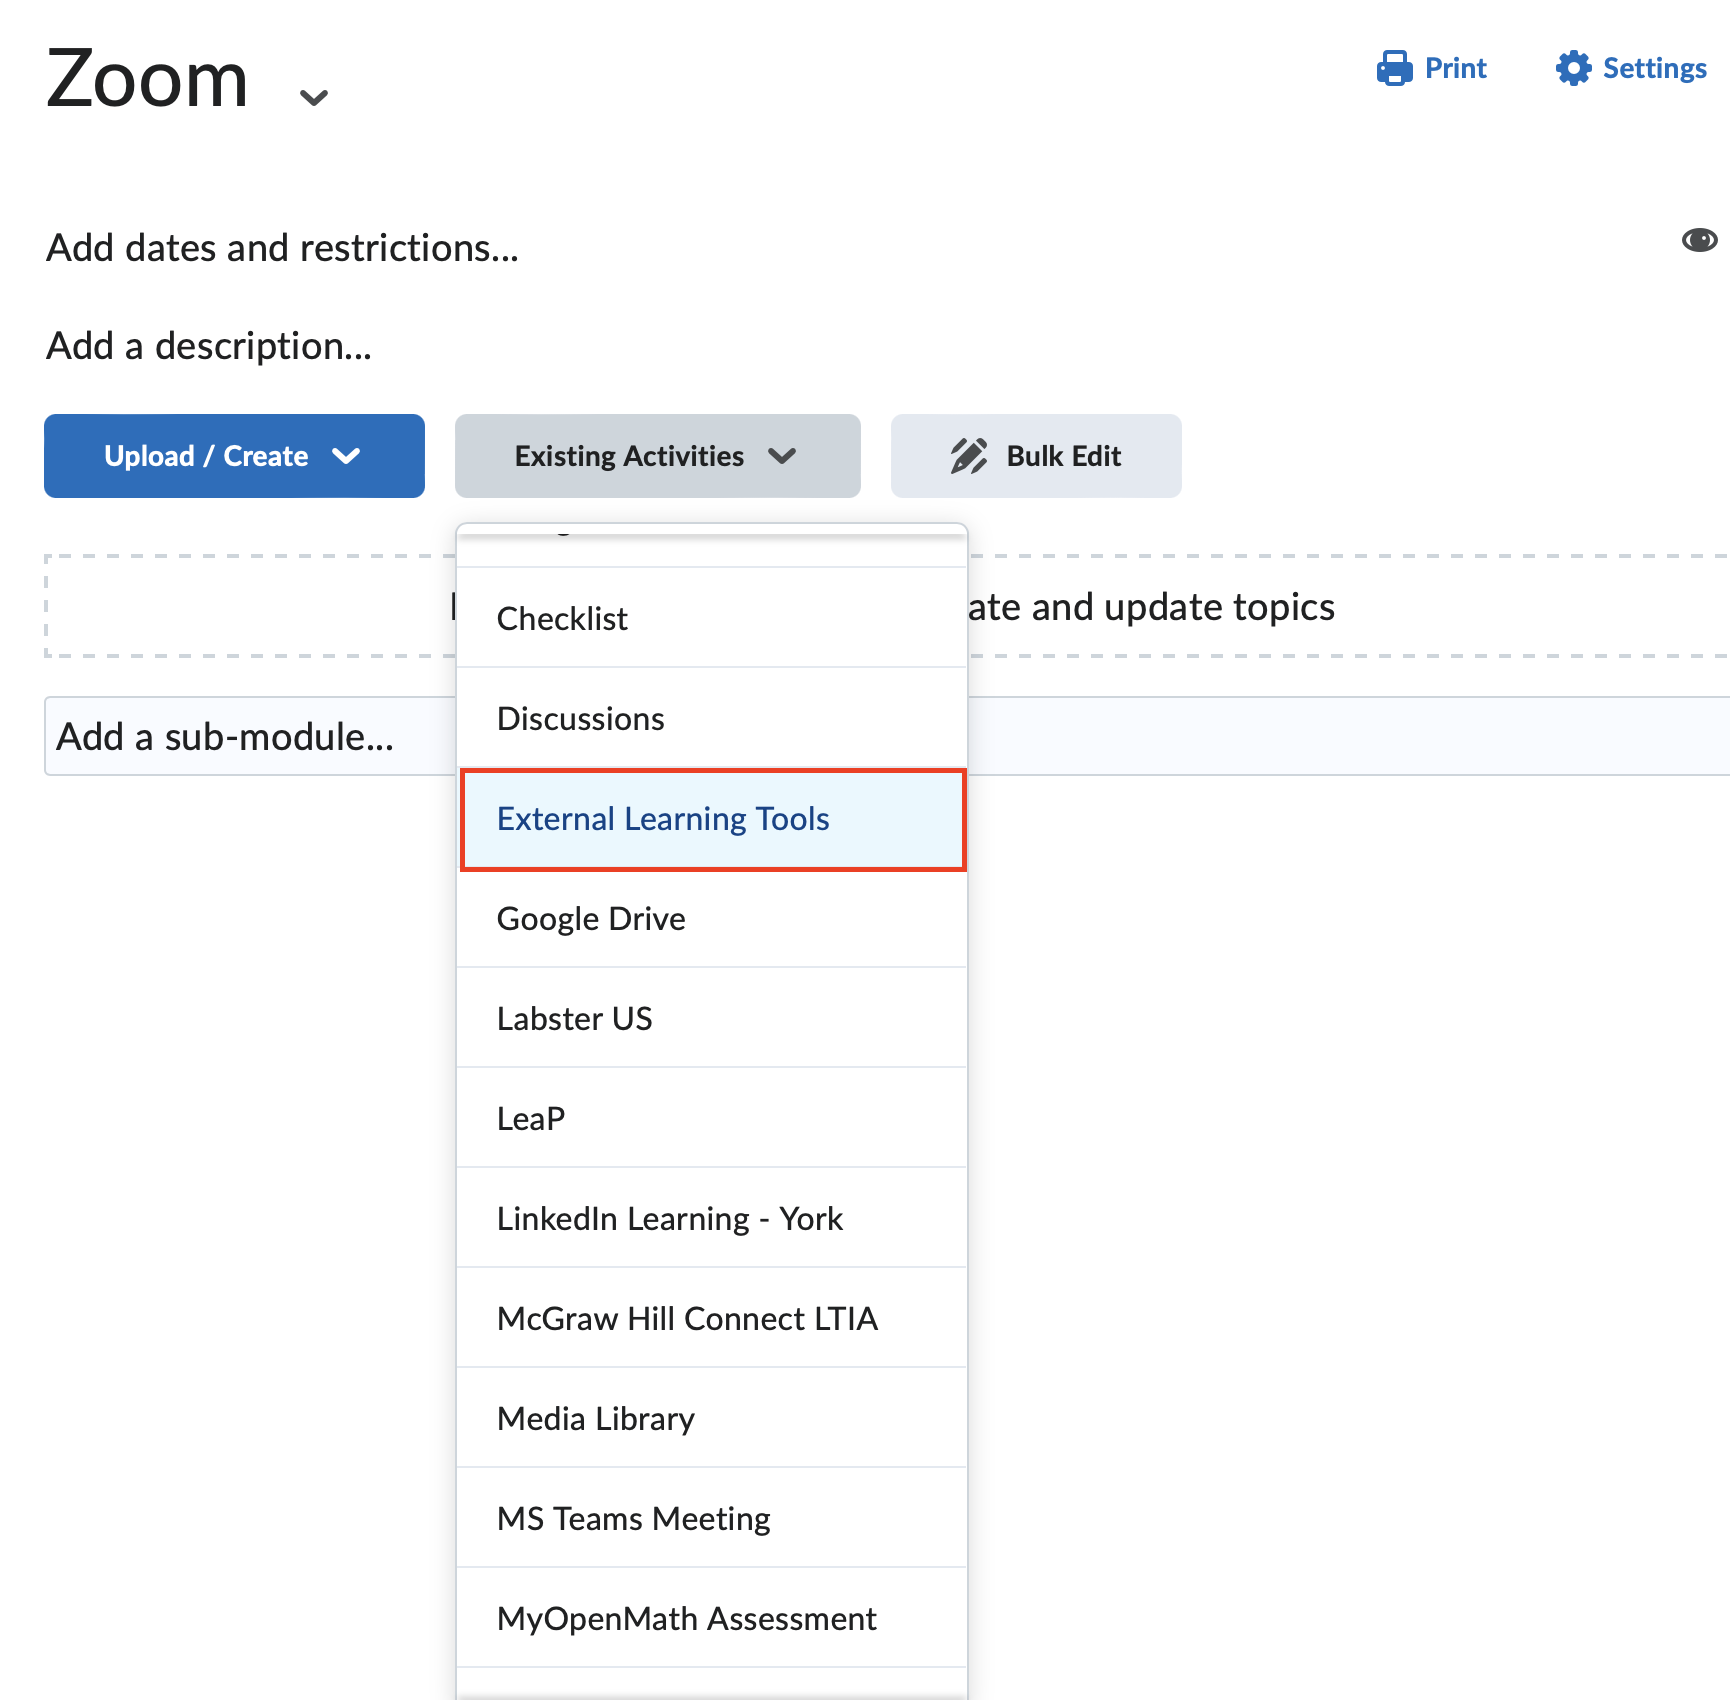Open Media Library from the menu
The image size is (1730, 1700).
(712, 1418)
